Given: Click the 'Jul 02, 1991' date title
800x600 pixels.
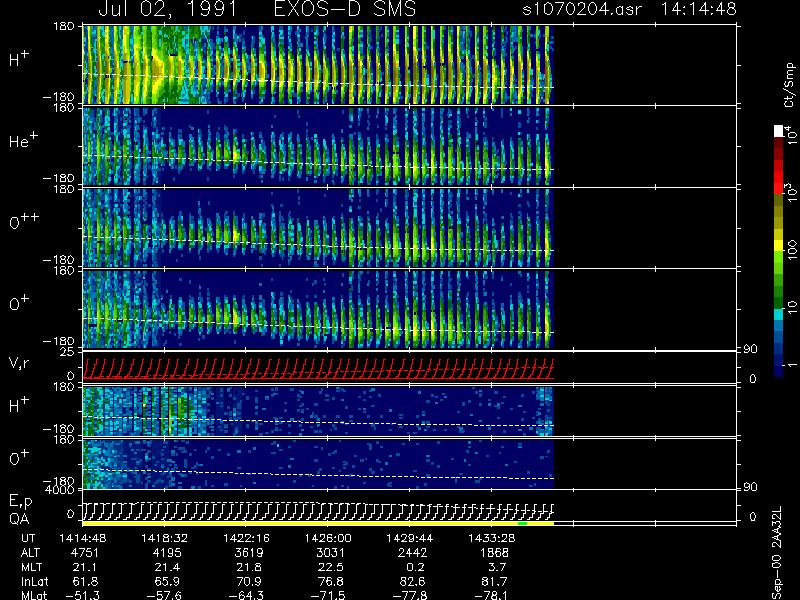Looking at the screenshot, I should pyautogui.click(x=167, y=9).
